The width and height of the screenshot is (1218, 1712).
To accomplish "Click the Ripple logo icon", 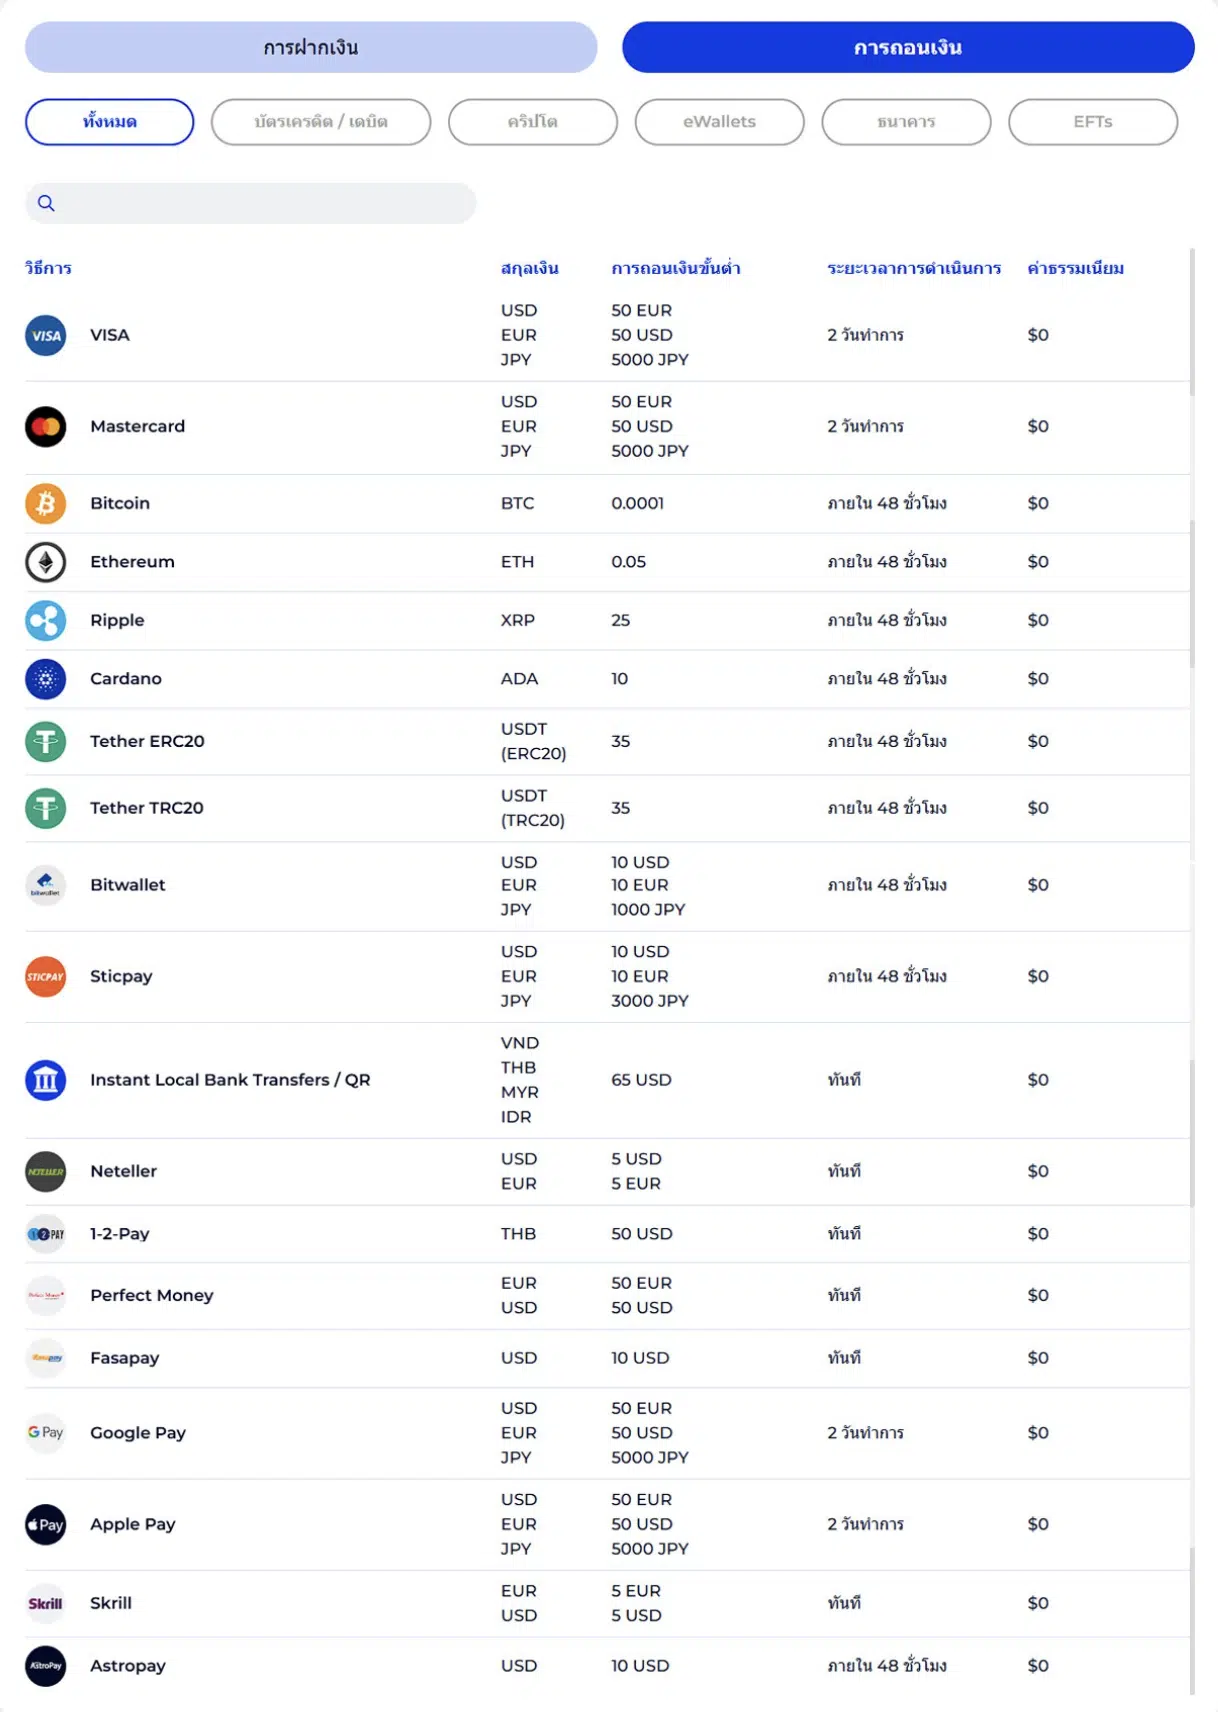I will coord(46,621).
